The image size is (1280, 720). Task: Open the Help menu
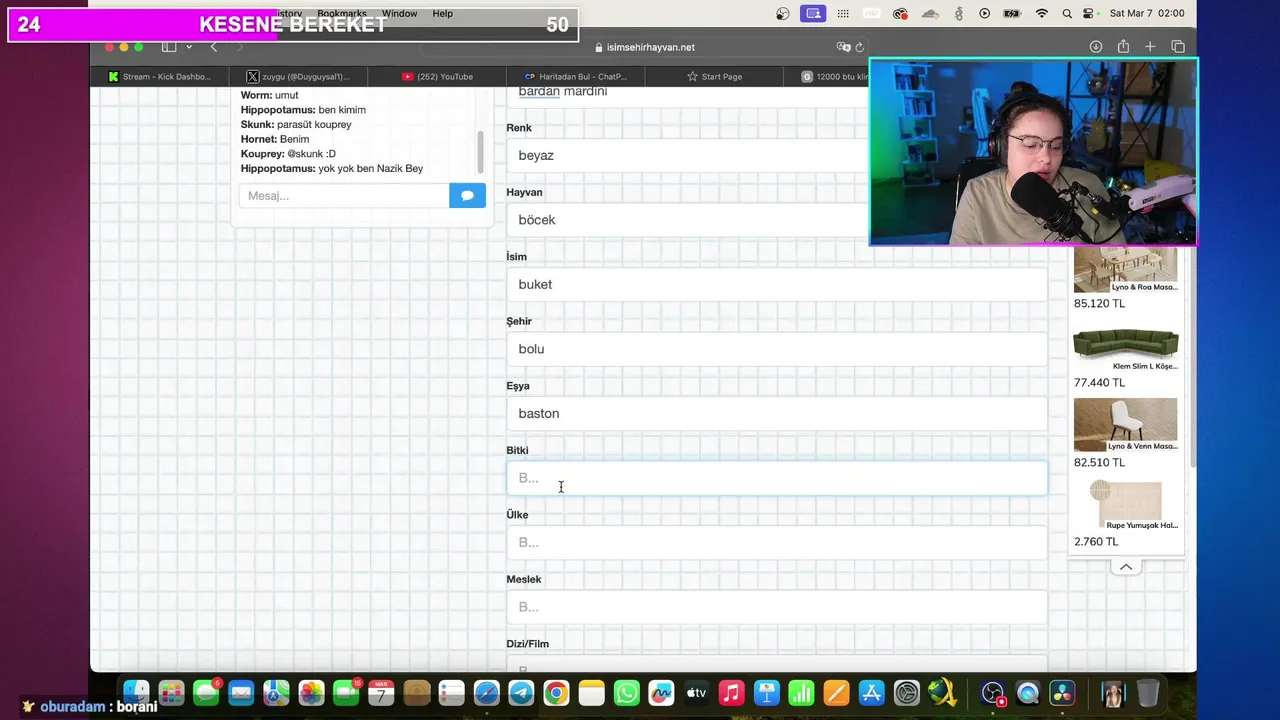click(x=442, y=14)
